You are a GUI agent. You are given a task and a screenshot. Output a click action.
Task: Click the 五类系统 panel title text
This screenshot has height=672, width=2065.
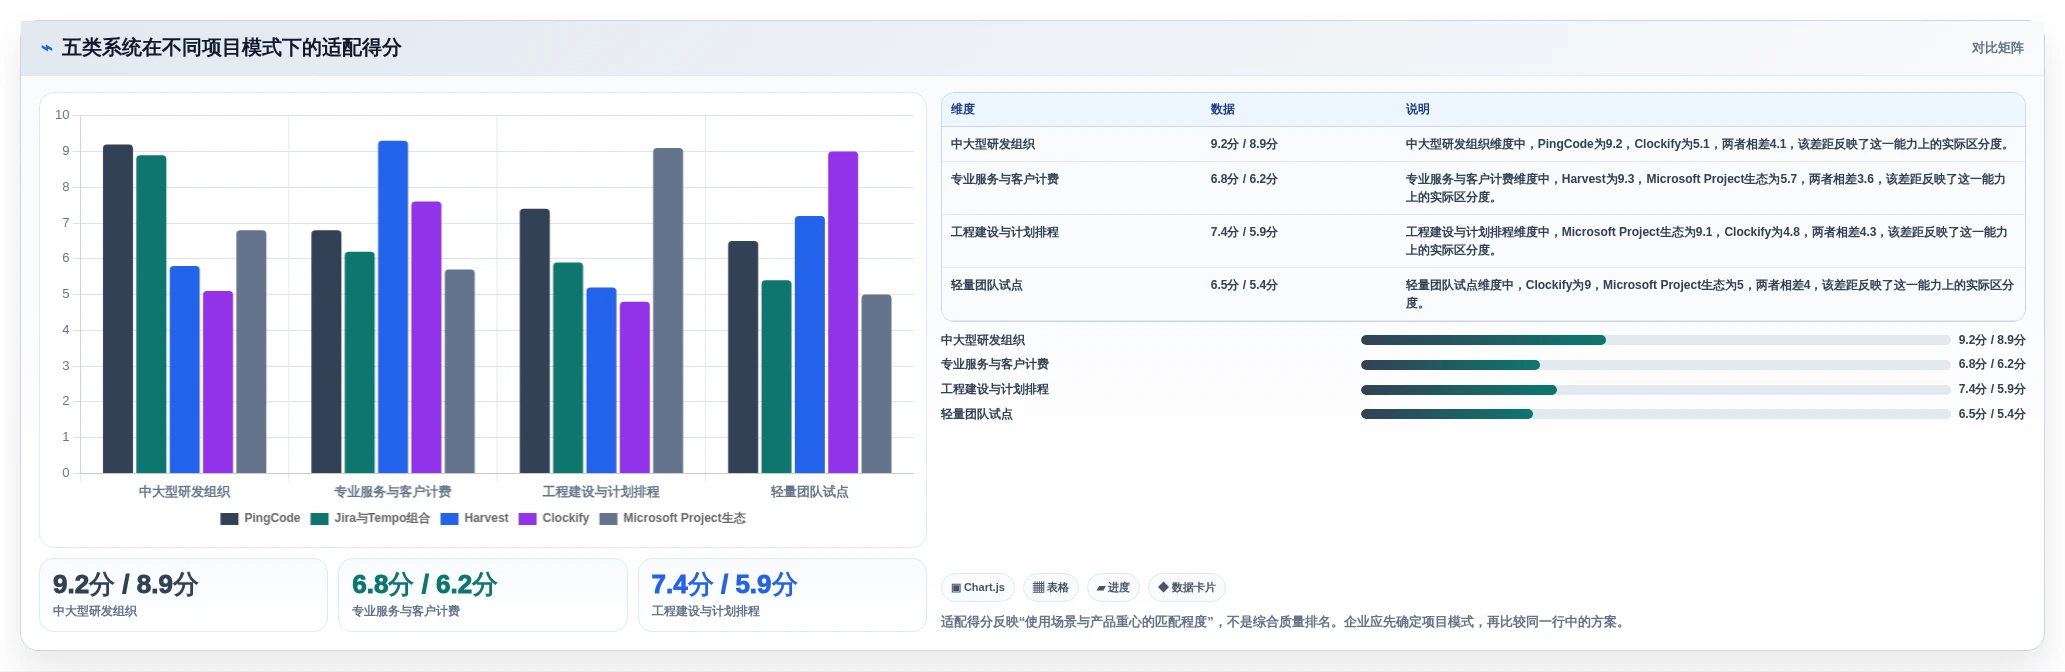[x=231, y=48]
